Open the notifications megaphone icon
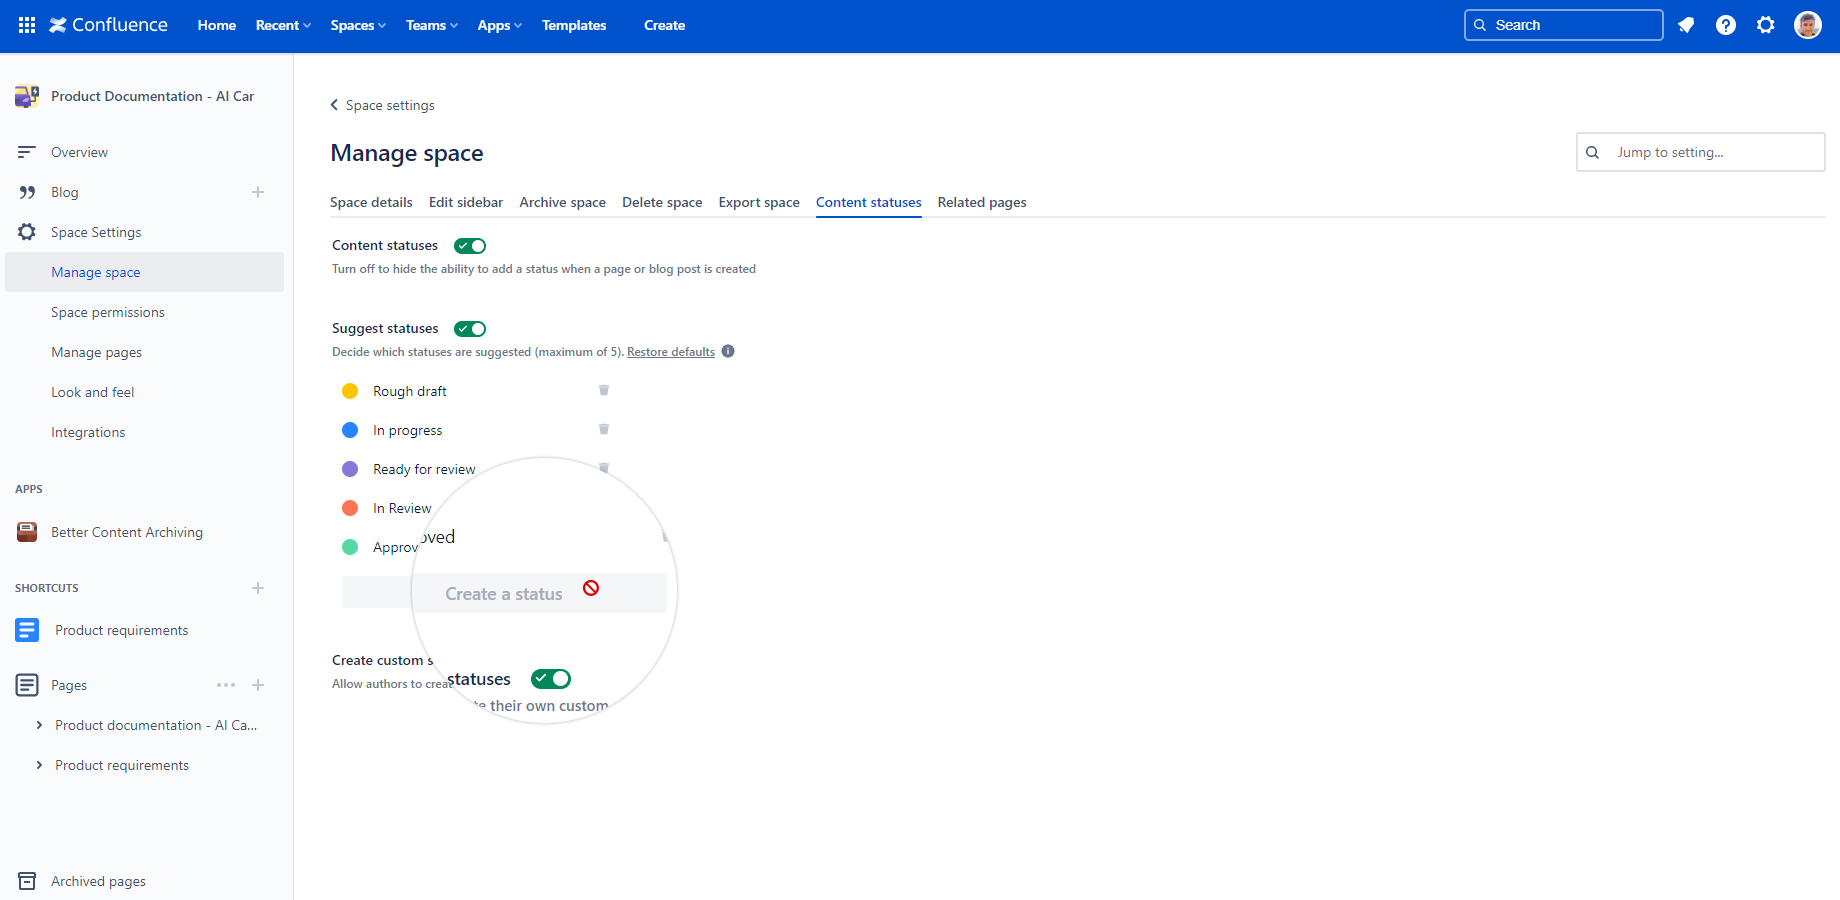Image resolution: width=1840 pixels, height=900 pixels. click(x=1686, y=25)
